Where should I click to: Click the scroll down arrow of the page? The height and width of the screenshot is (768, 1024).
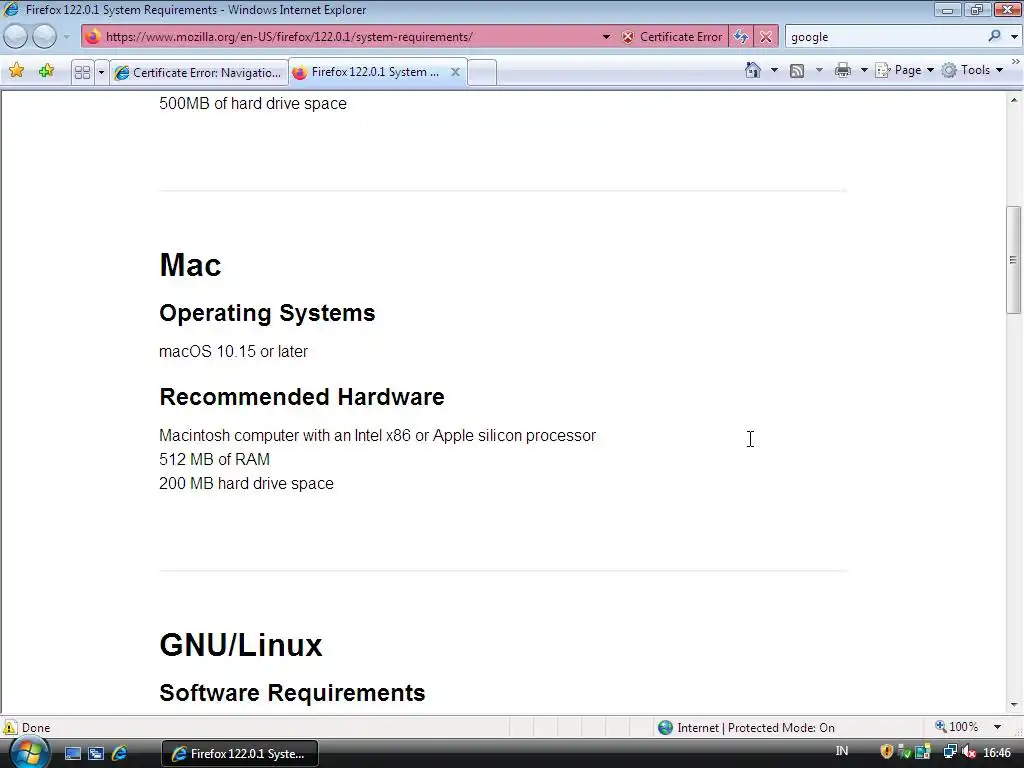1014,705
